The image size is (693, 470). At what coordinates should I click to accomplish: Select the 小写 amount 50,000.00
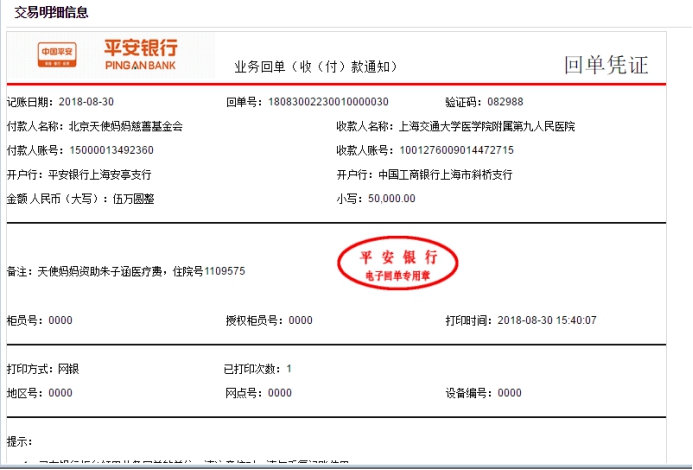click(x=392, y=199)
